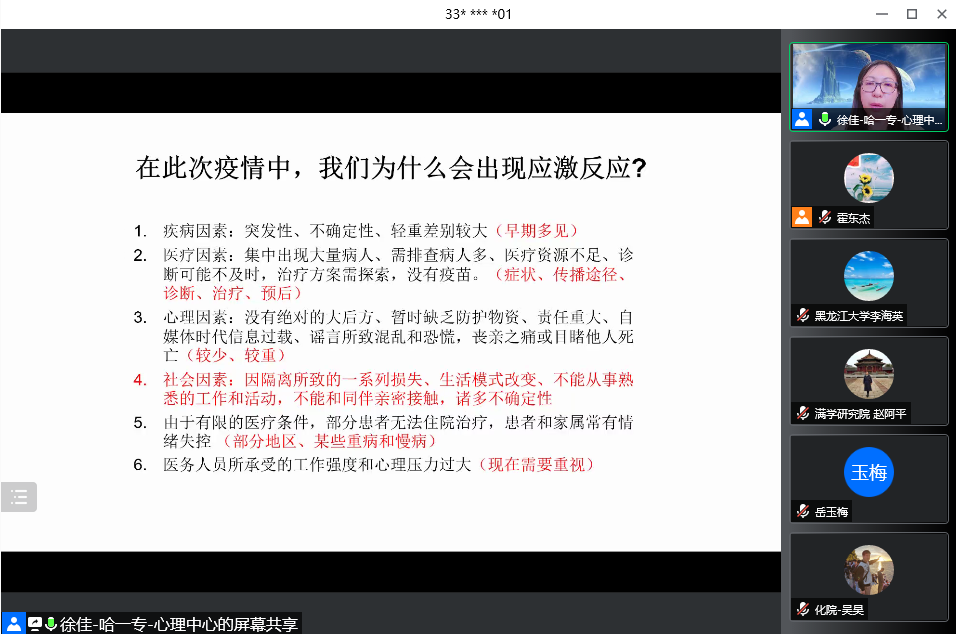Click 黑龙江大学李海英 muted microphone icon

pos(803,315)
